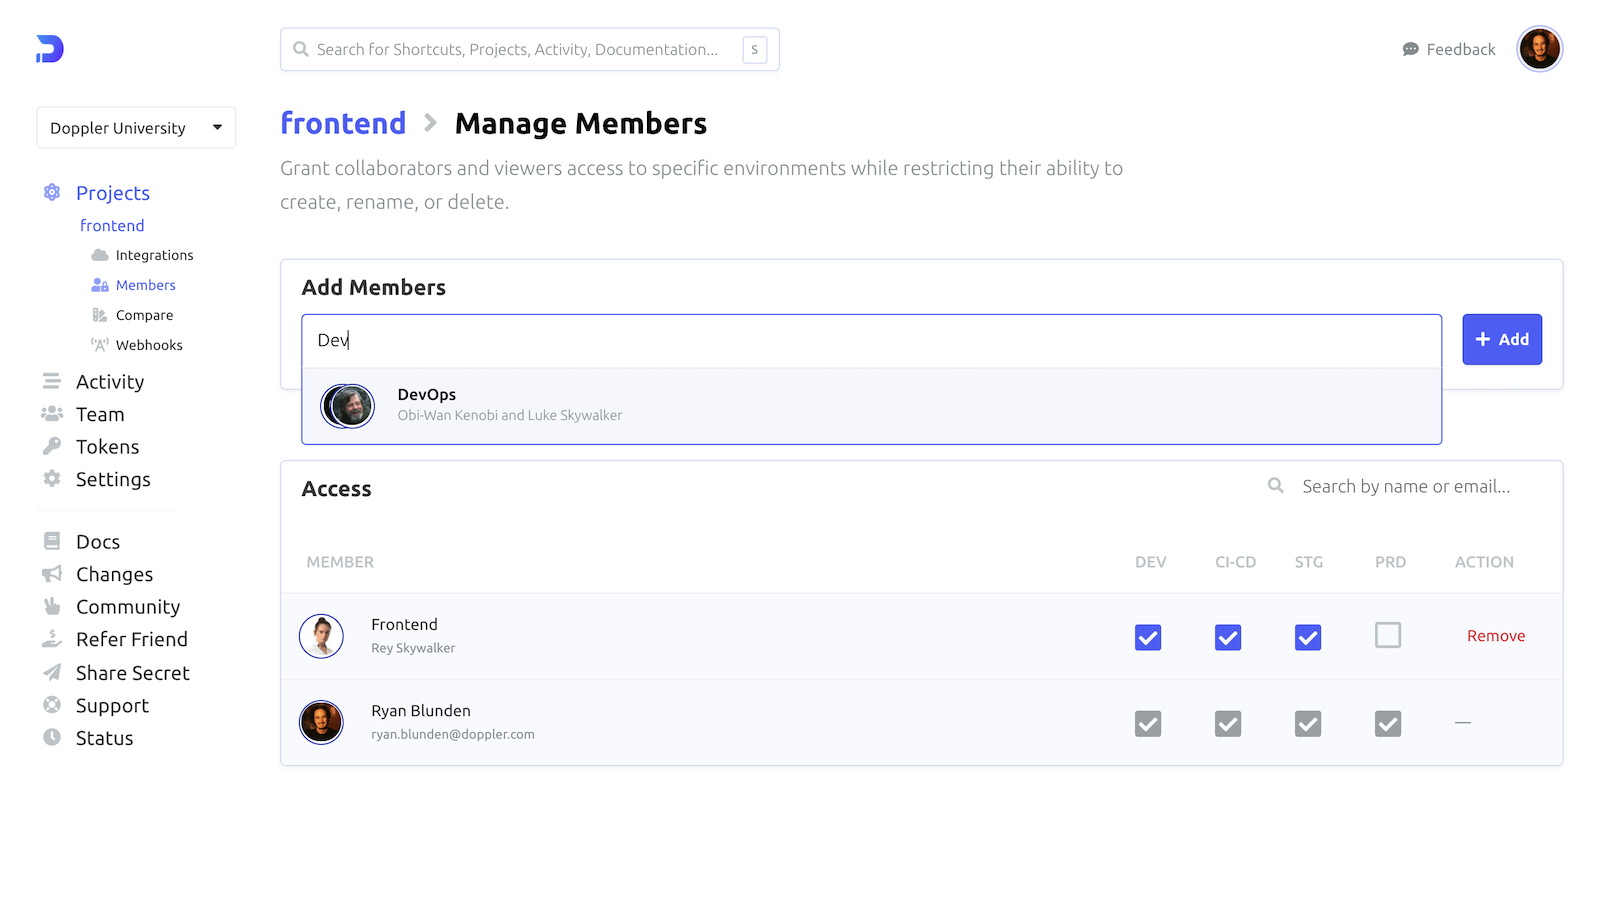Click Ryan Blunden's DEV checkbox
The width and height of the screenshot is (1600, 900).
click(x=1148, y=723)
